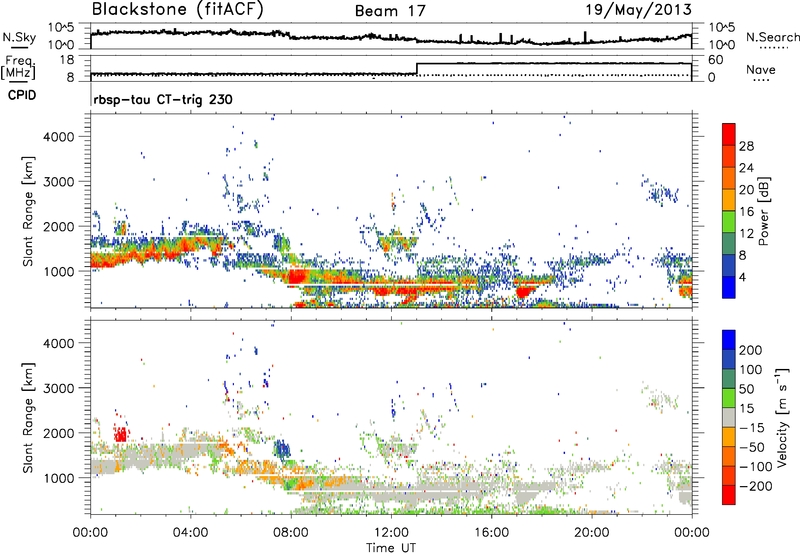The width and height of the screenshot is (800, 554).
Task: Click the 'CPID' row label
Action: coord(22,95)
